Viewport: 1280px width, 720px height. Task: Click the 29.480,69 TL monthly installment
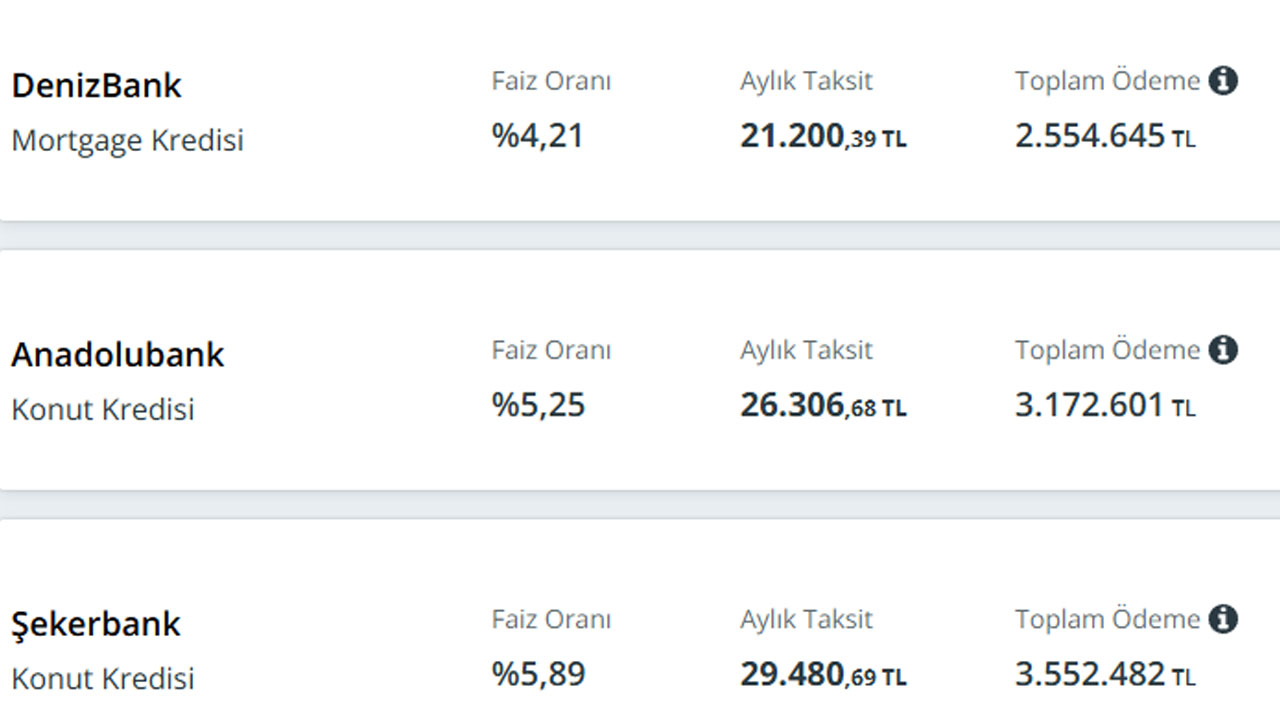[x=823, y=674]
